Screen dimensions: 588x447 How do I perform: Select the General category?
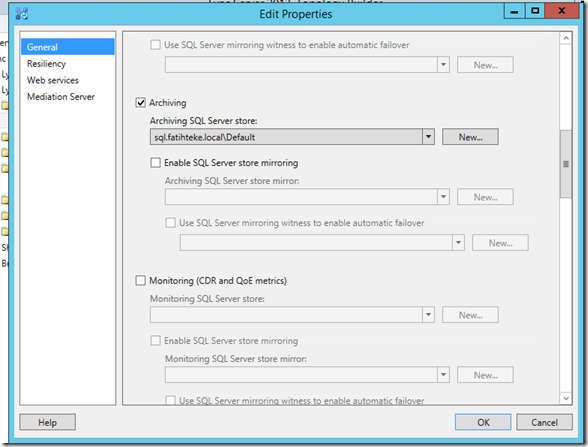[68, 47]
